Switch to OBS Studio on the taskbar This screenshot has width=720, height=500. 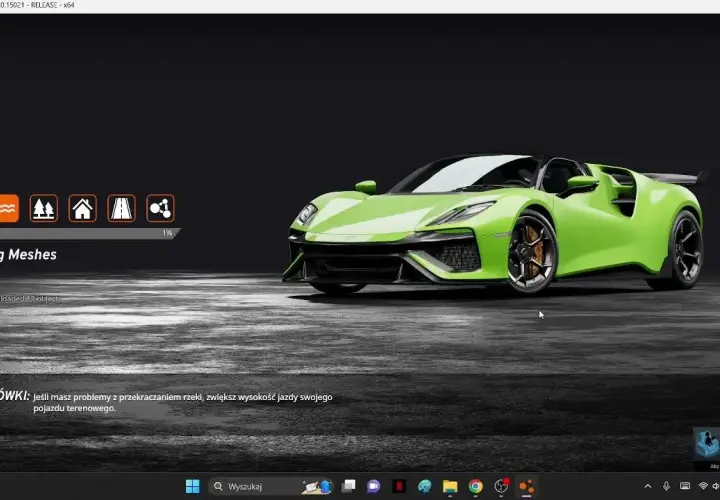click(x=501, y=486)
